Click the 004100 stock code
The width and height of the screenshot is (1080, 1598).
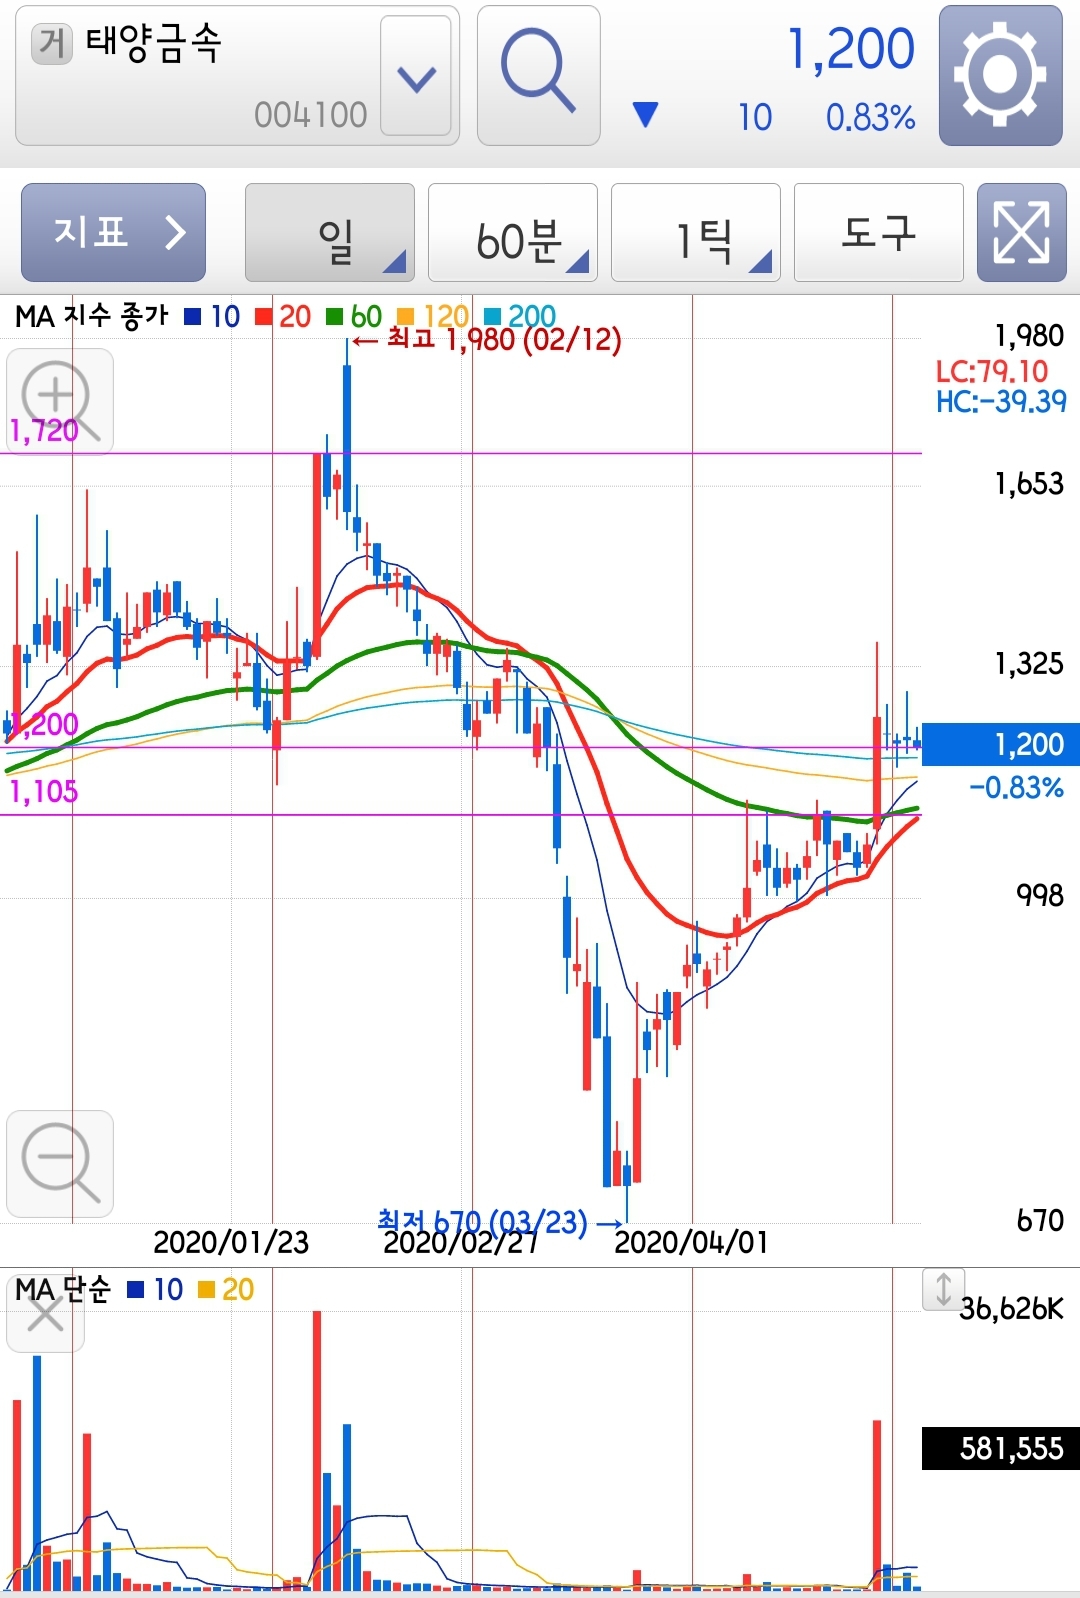point(311,115)
